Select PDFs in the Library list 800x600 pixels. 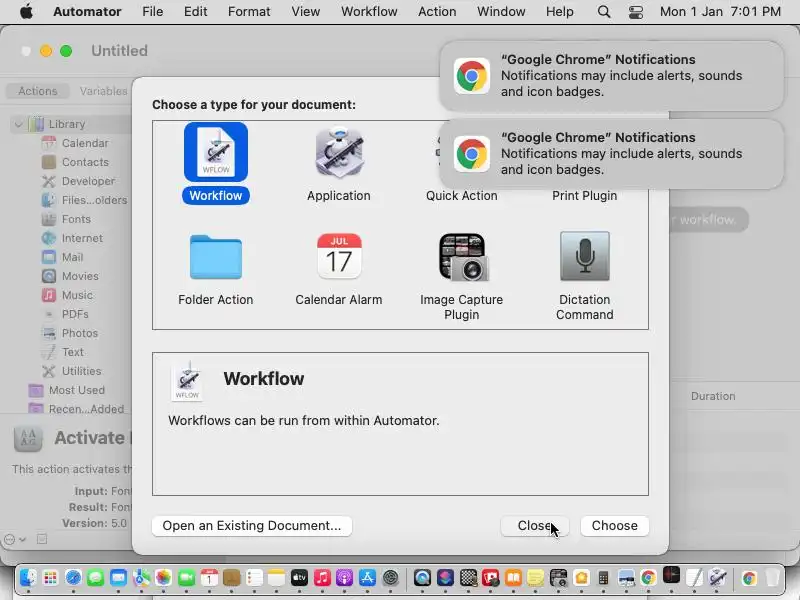pos(75,314)
